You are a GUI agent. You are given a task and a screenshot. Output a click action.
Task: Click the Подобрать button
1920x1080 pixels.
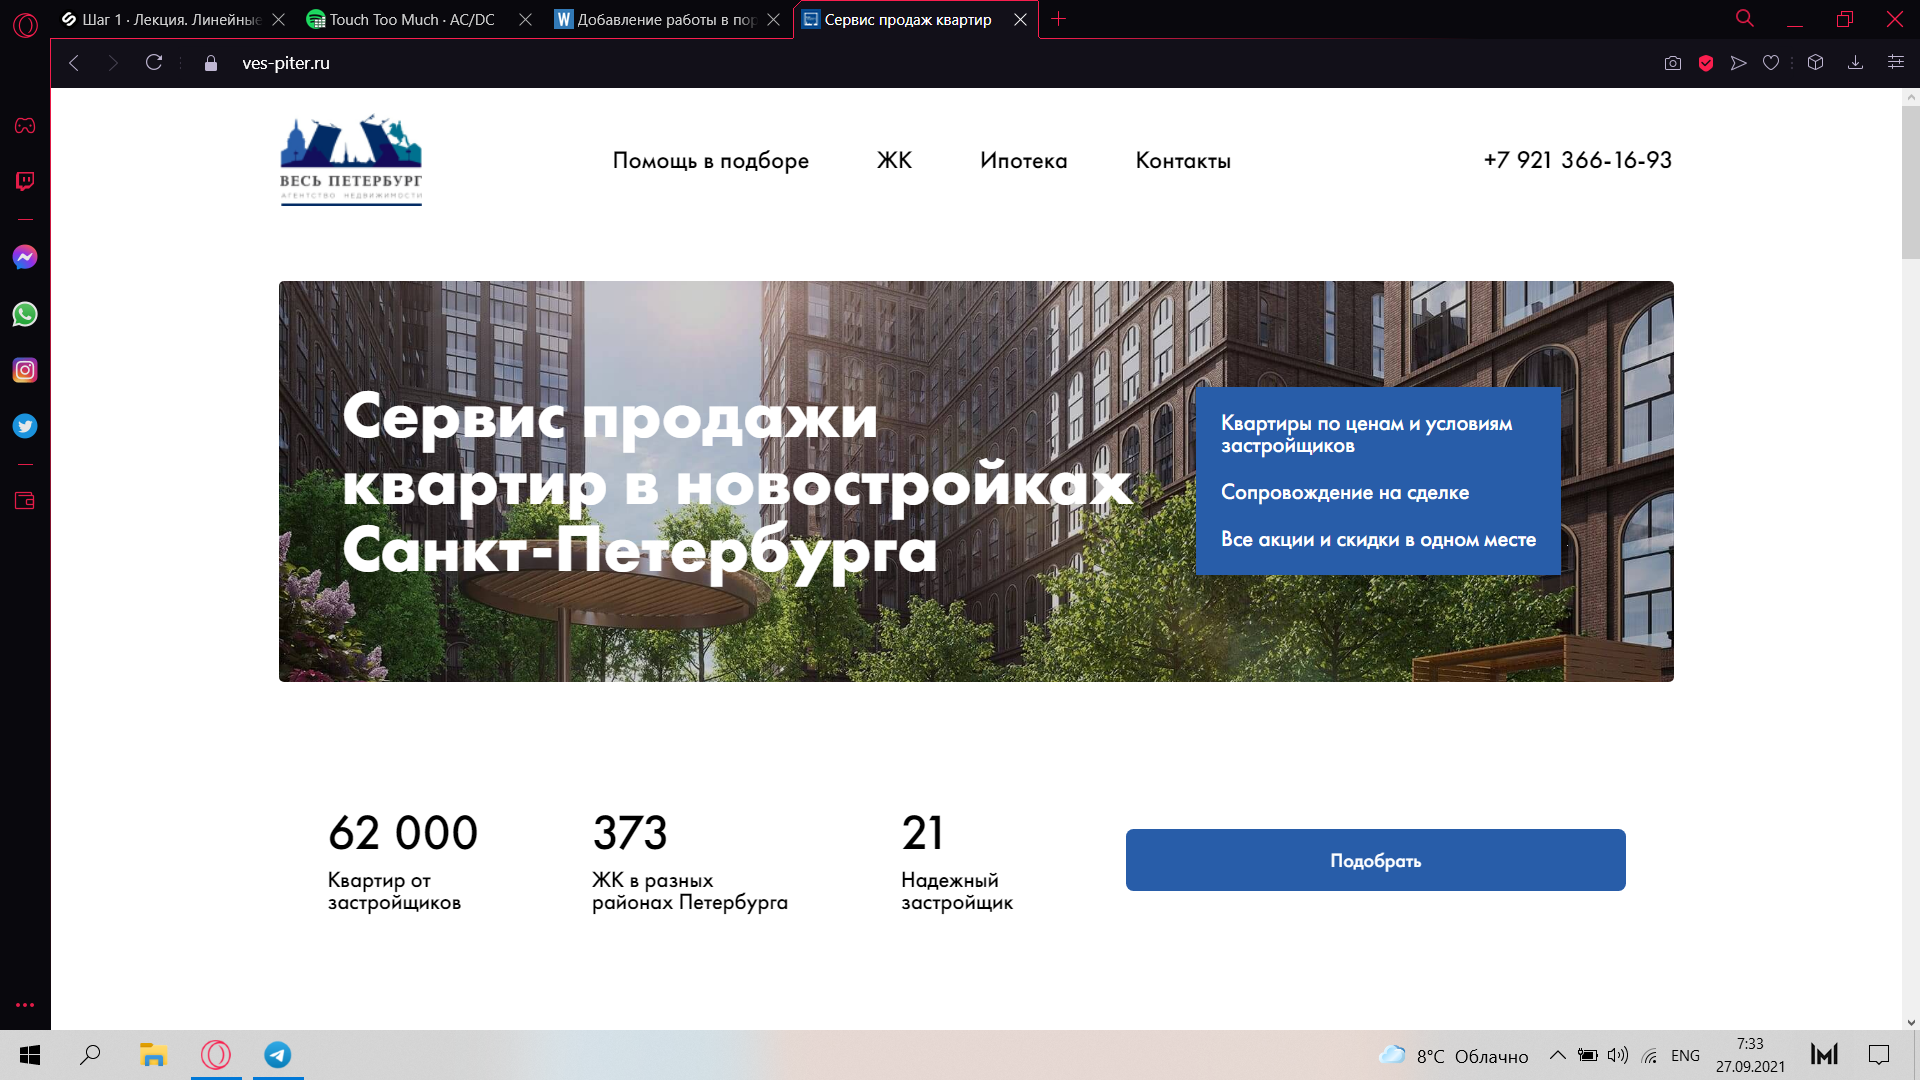[1375, 860]
